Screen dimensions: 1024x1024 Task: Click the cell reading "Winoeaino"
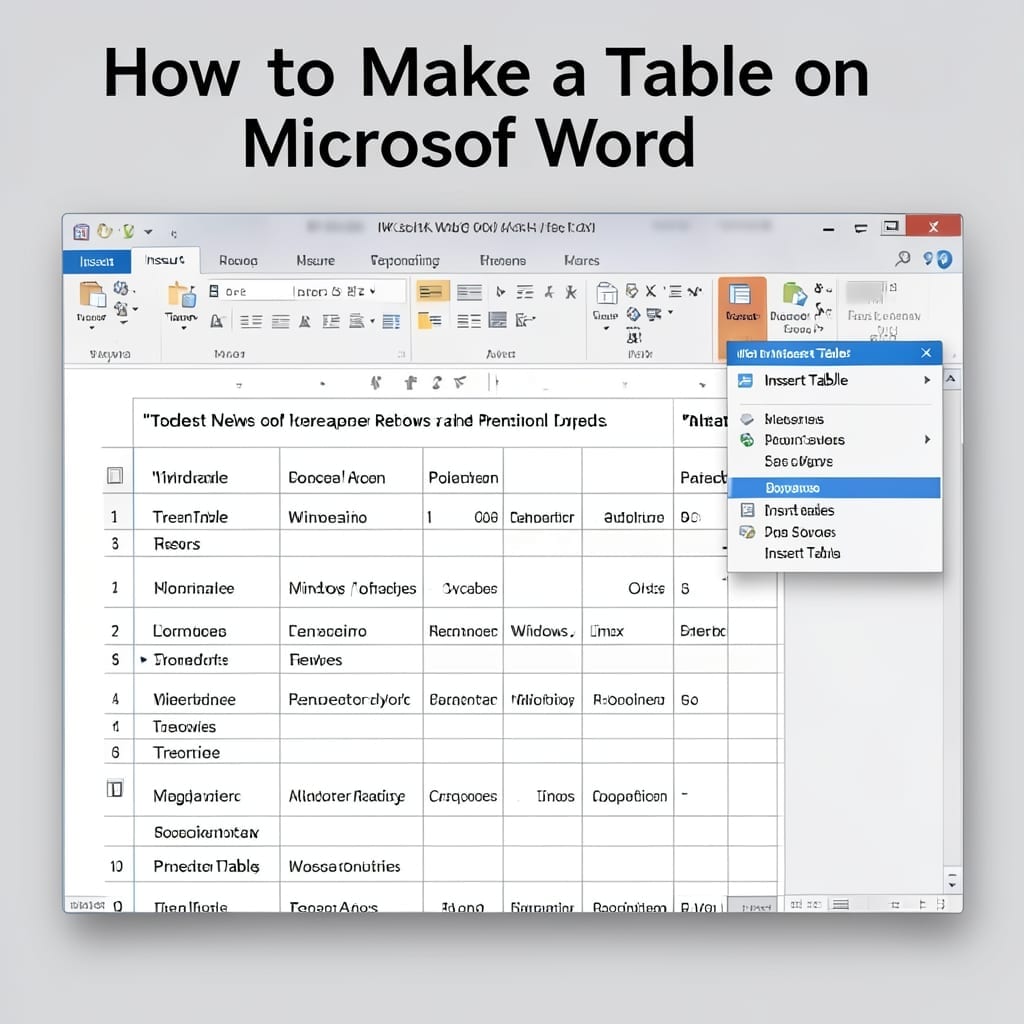(x=351, y=512)
